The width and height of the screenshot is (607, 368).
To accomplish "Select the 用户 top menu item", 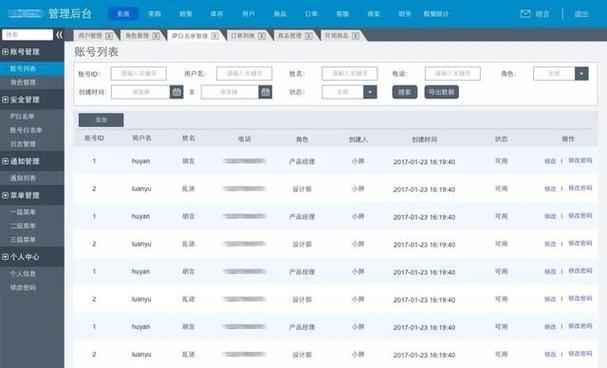I will pos(248,14).
